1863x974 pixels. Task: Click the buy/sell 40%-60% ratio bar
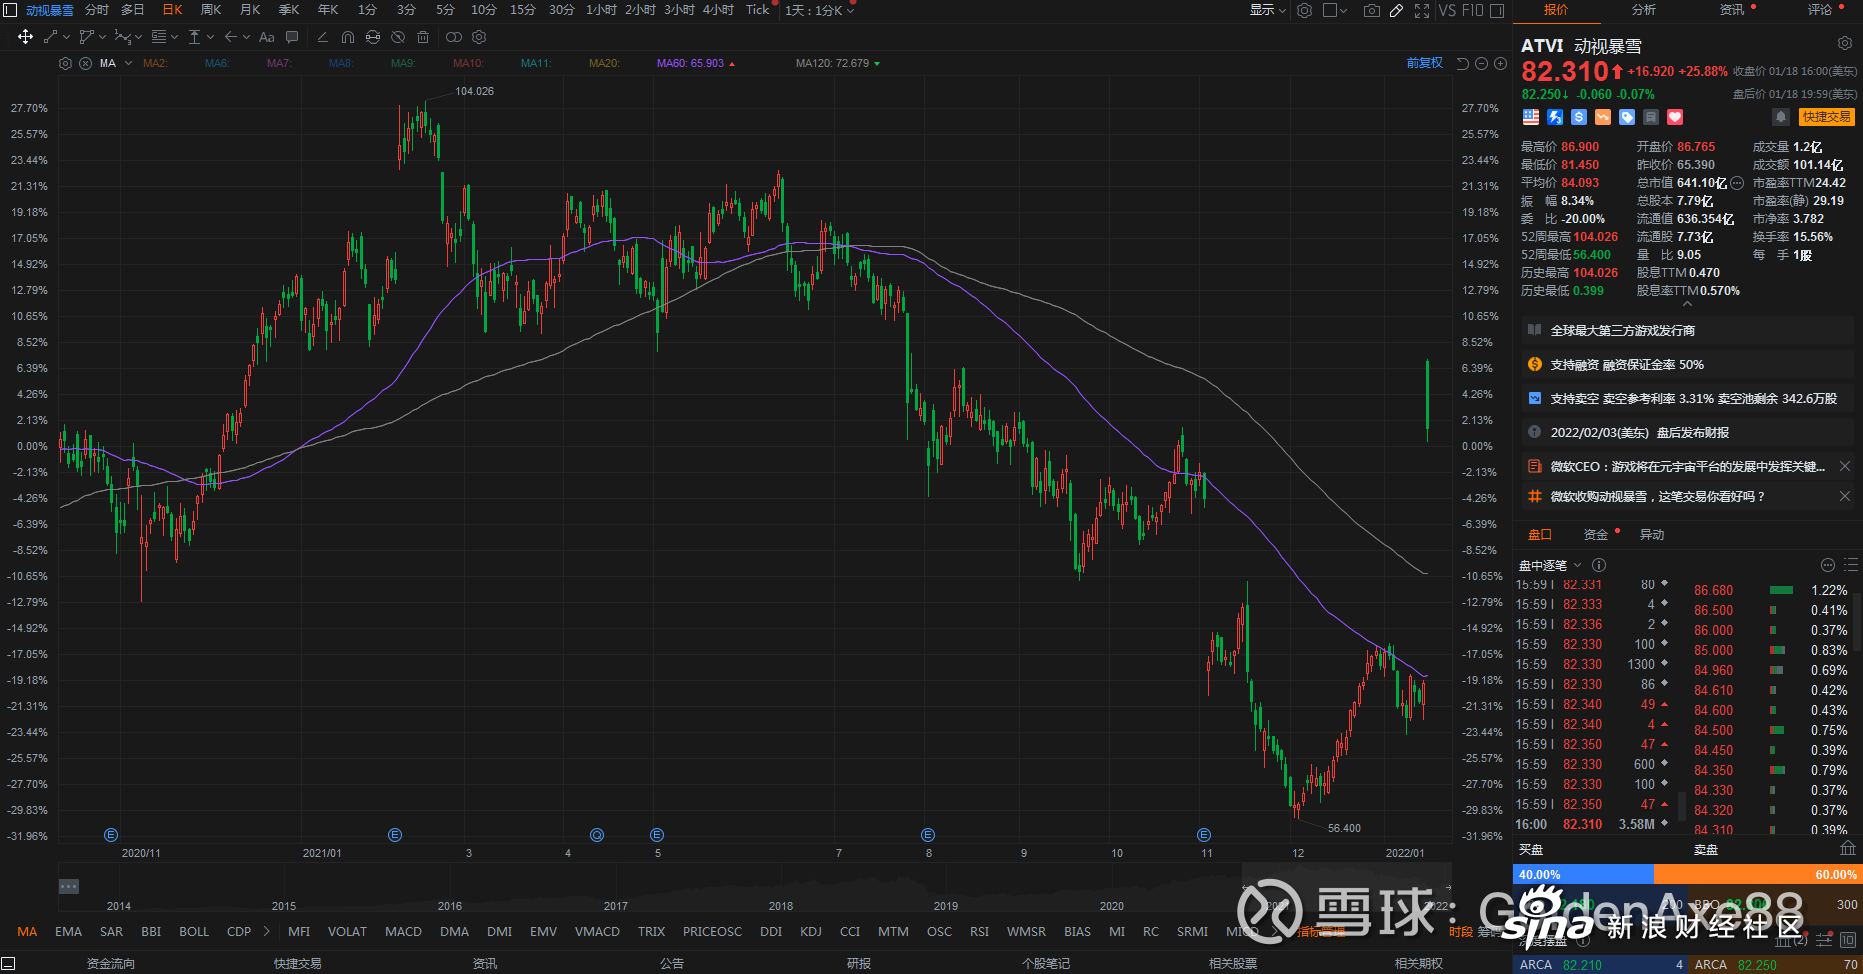click(x=1686, y=874)
